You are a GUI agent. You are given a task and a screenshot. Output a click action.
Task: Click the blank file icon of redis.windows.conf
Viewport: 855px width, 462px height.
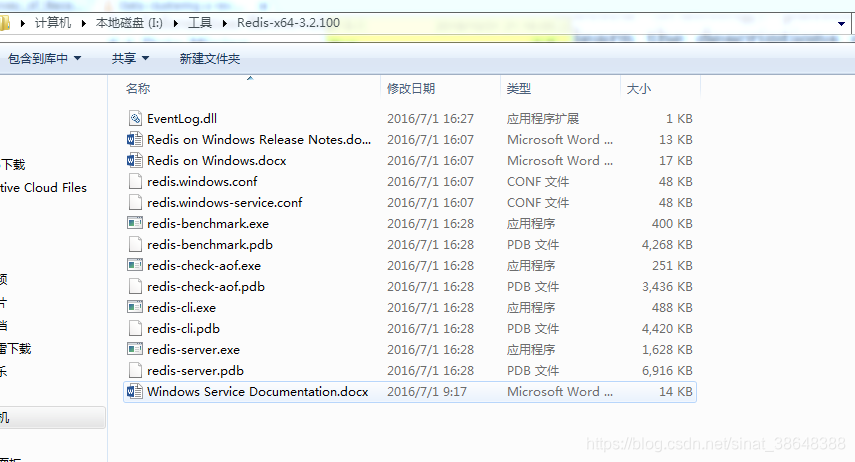tap(135, 182)
